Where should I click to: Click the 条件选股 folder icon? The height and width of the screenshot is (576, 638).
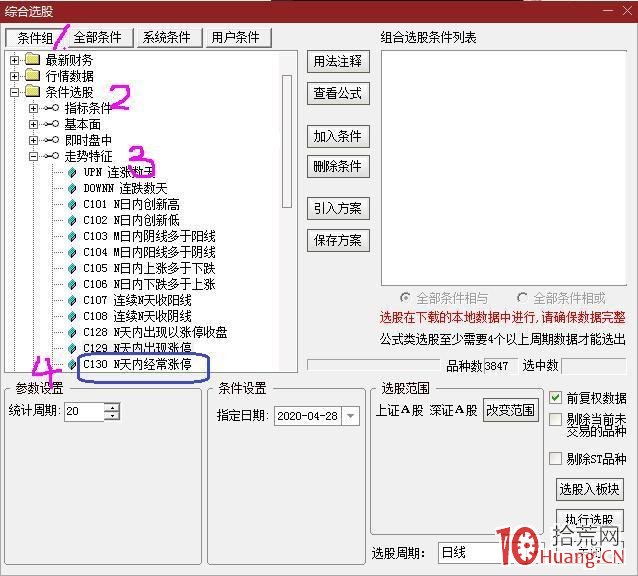coord(33,92)
